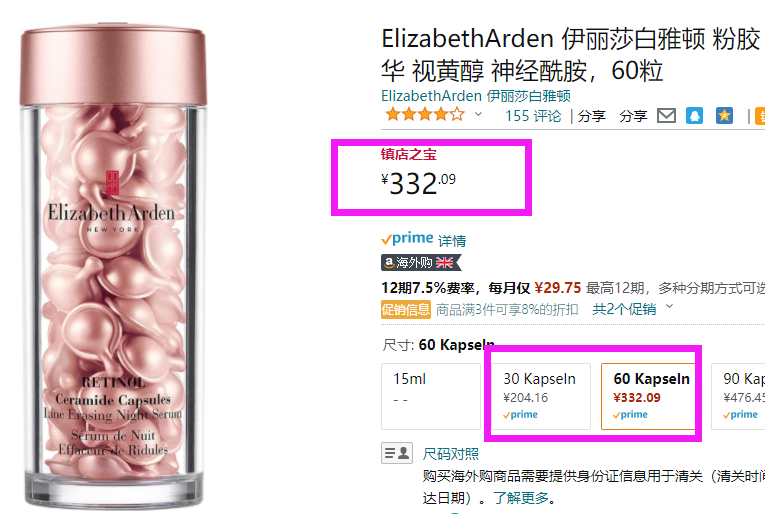Image resolution: width=765 pixels, height=514 pixels.
Task: Select the 90 Kapseln size option
Action: point(738,396)
